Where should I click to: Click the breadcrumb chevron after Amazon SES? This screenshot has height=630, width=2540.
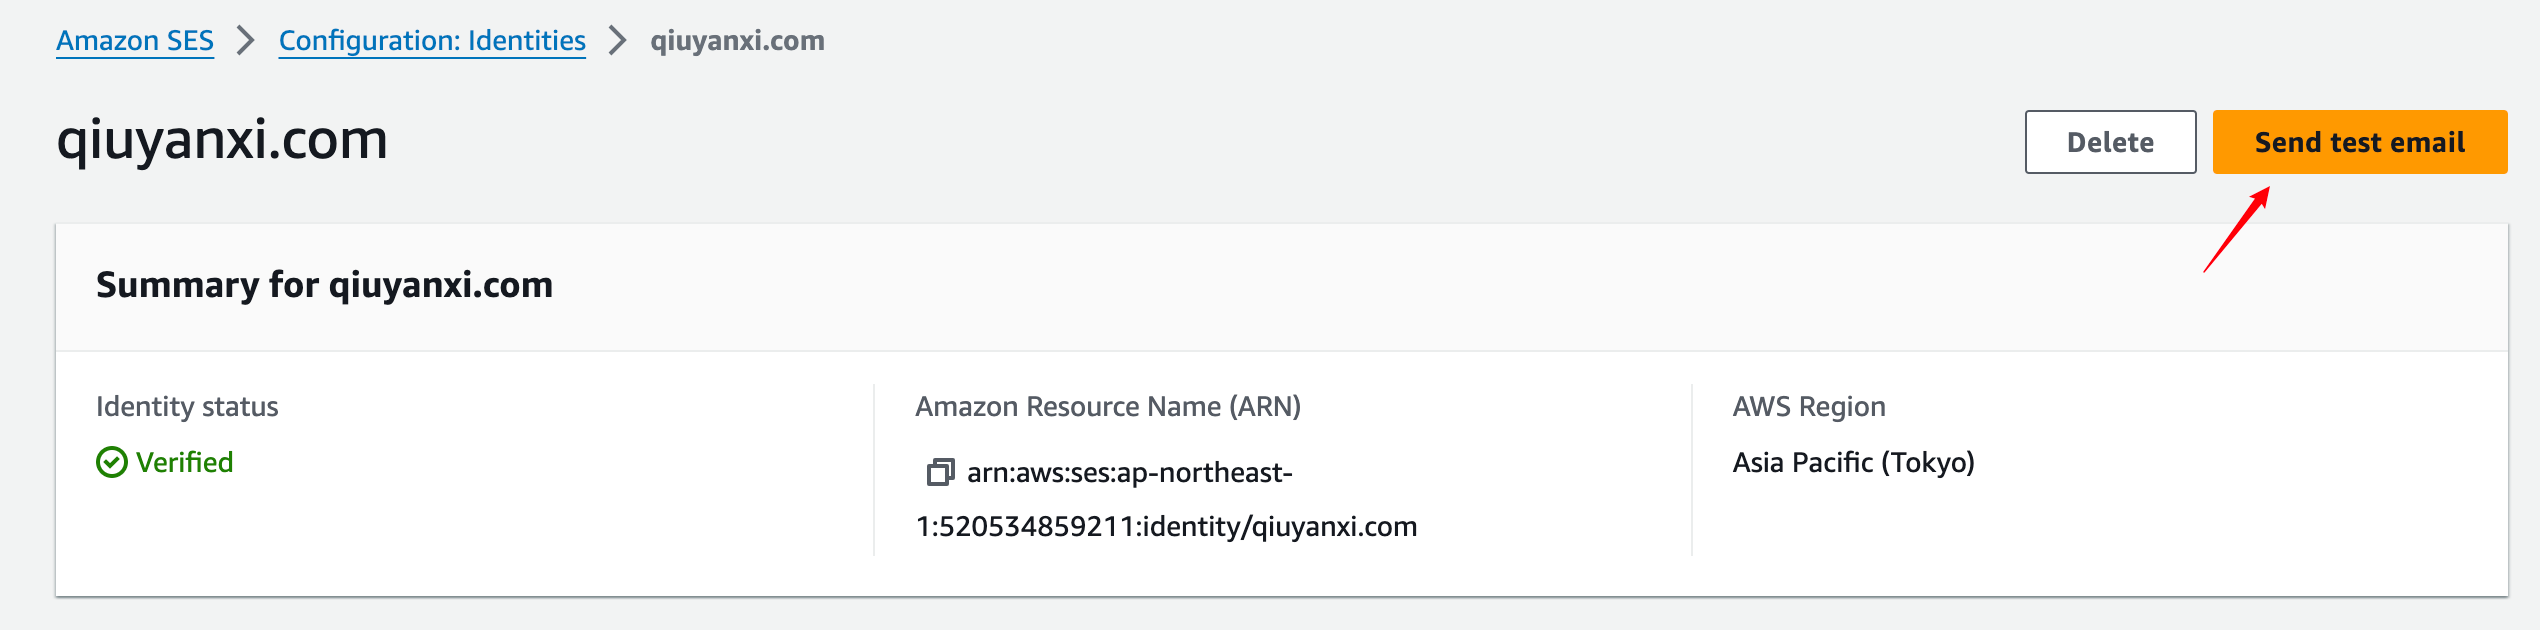click(246, 41)
